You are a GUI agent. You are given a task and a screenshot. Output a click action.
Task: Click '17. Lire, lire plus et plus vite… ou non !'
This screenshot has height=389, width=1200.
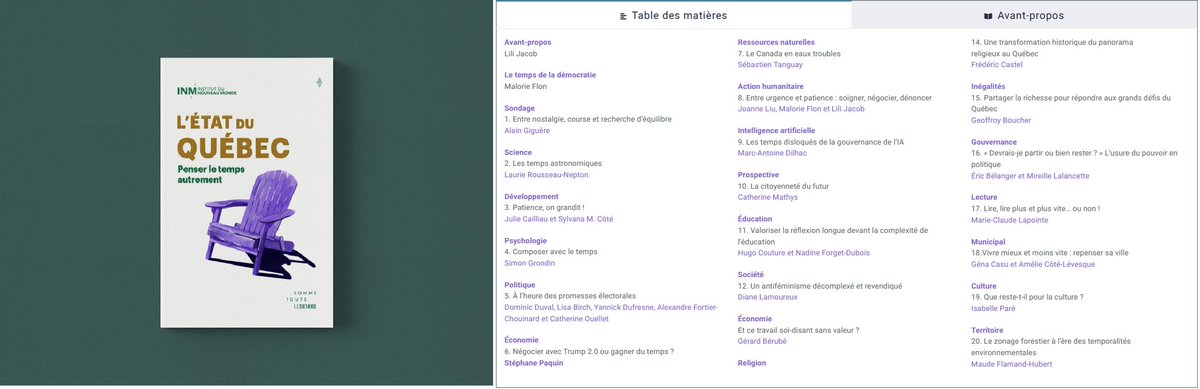(x=1035, y=208)
